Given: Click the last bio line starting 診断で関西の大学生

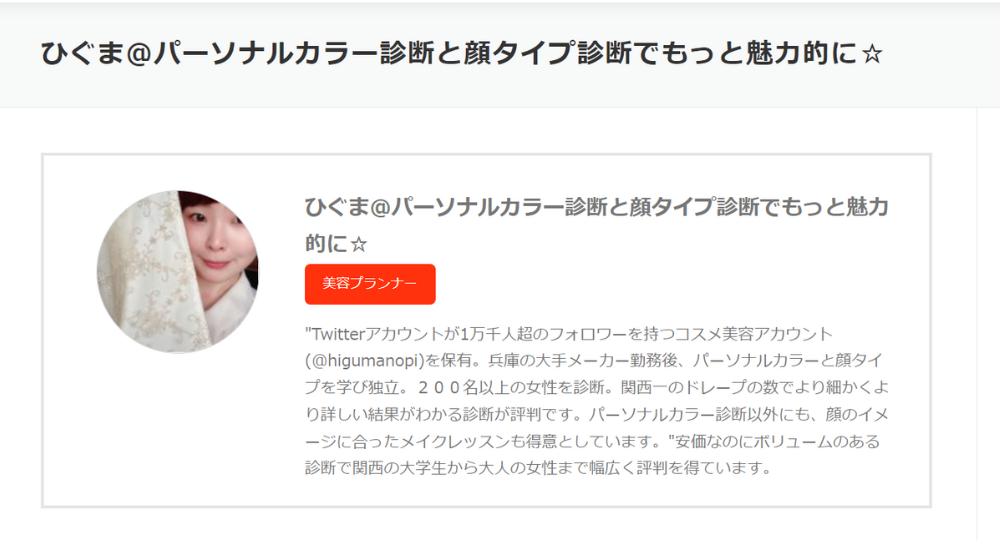Looking at the screenshot, I should click(538, 468).
